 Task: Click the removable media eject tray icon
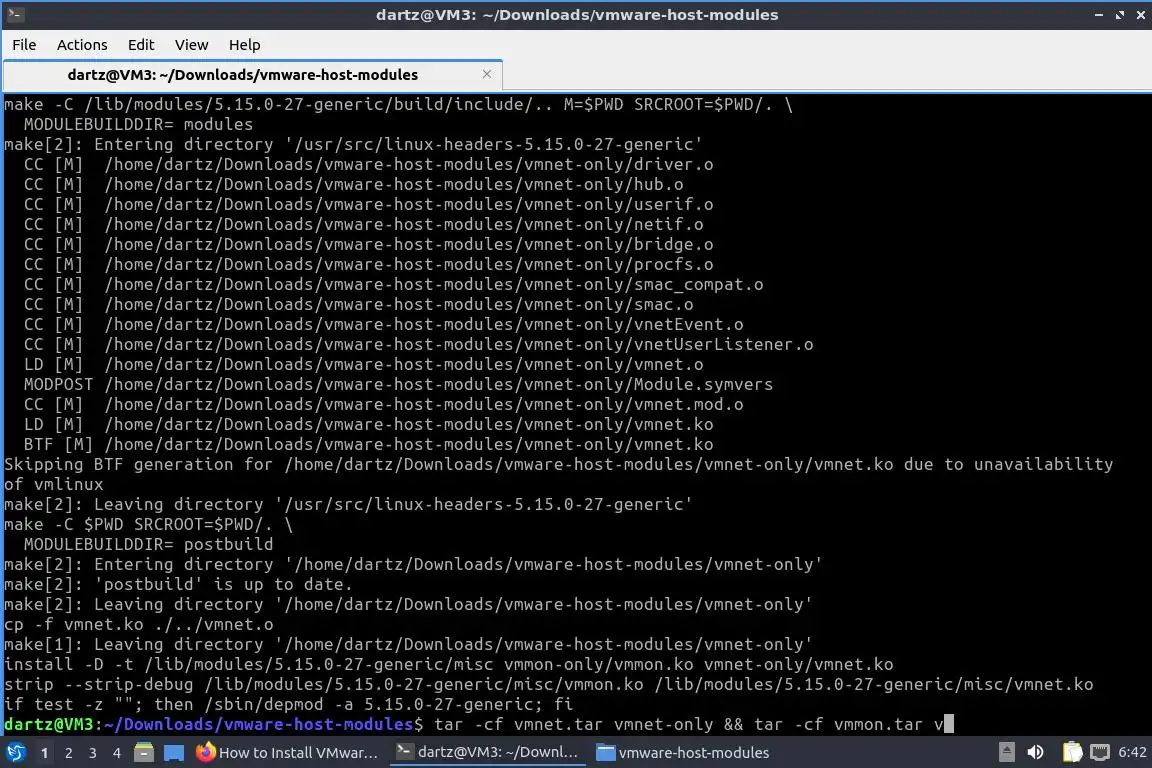click(x=1007, y=753)
